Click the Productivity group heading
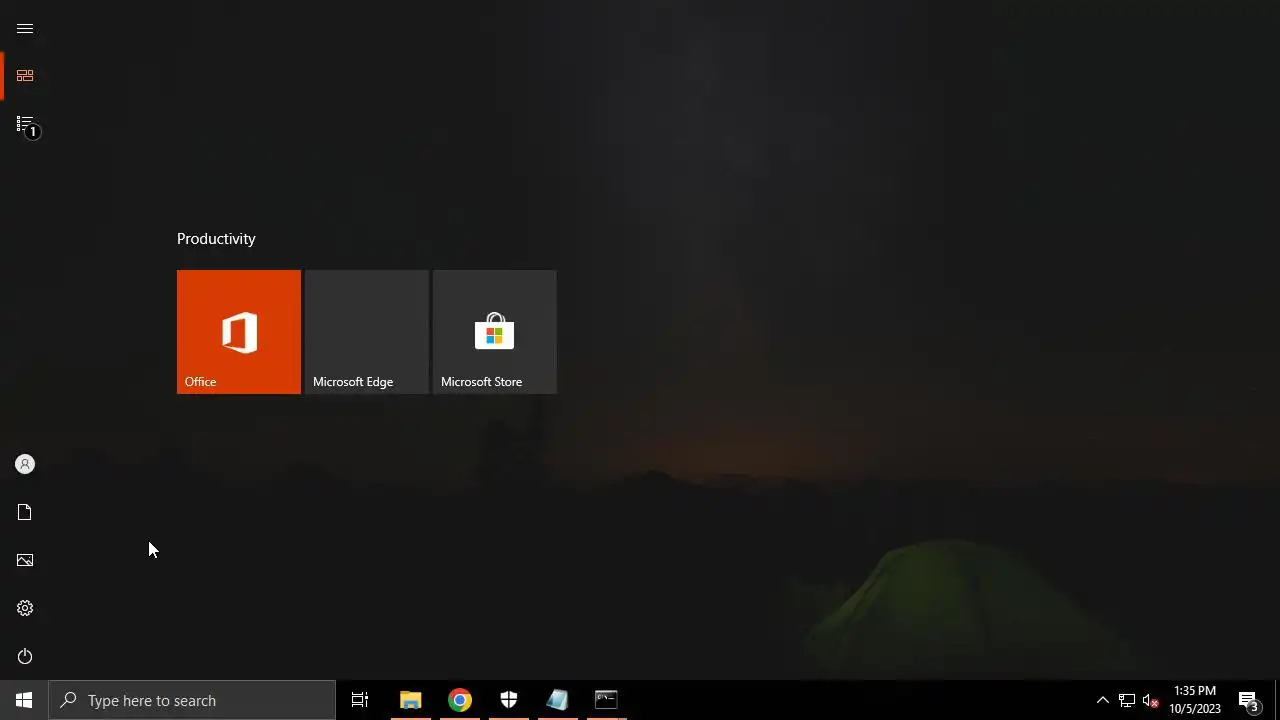Image resolution: width=1280 pixels, height=720 pixels. tap(216, 238)
